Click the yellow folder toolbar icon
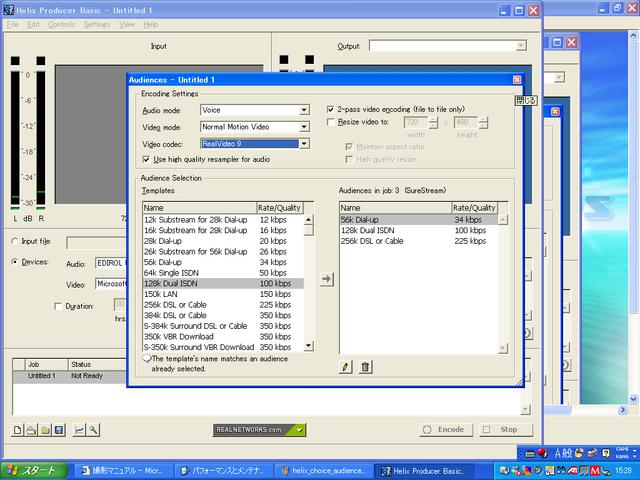 (x=45, y=430)
